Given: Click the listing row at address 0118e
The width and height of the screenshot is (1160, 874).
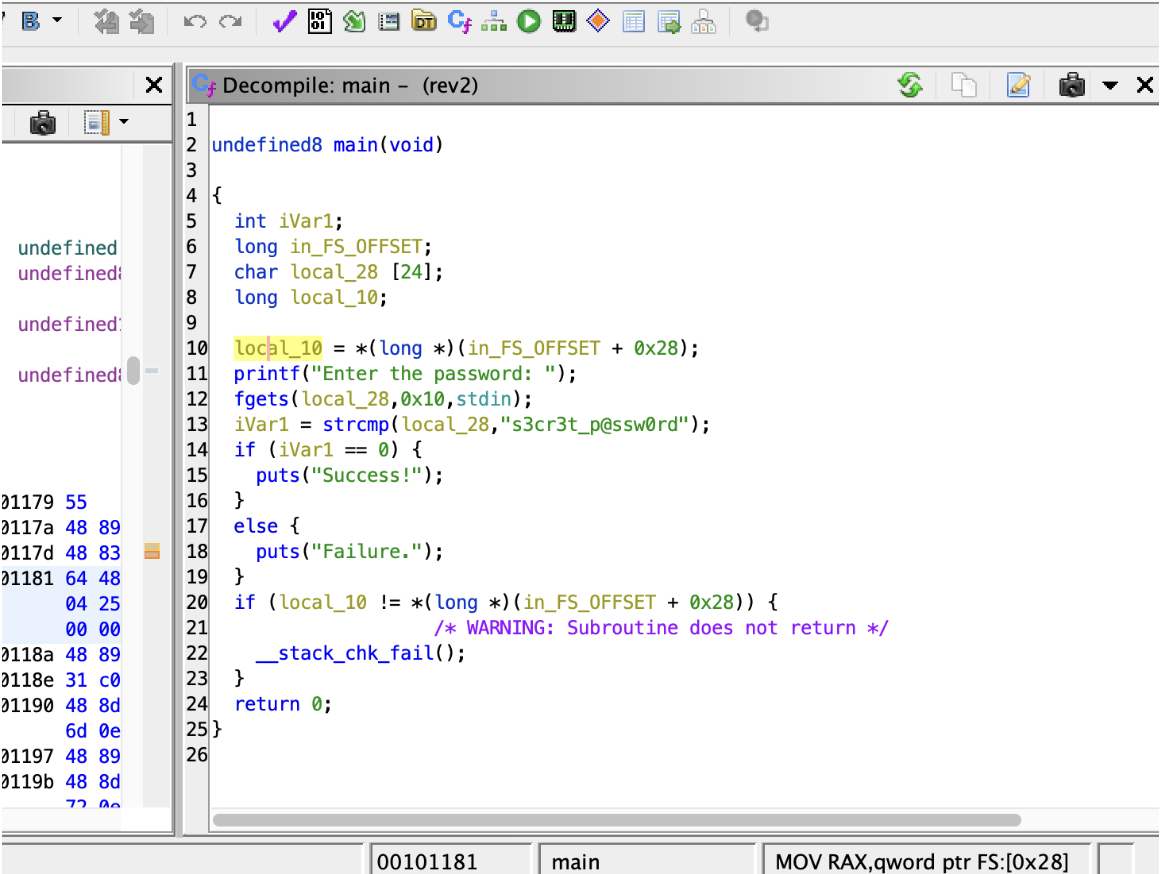Looking at the screenshot, I should click(61, 679).
